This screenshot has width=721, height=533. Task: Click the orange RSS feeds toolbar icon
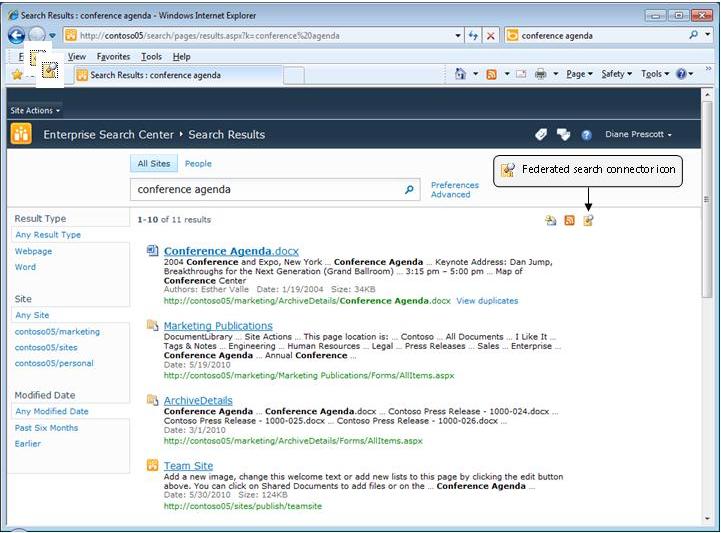(492, 74)
